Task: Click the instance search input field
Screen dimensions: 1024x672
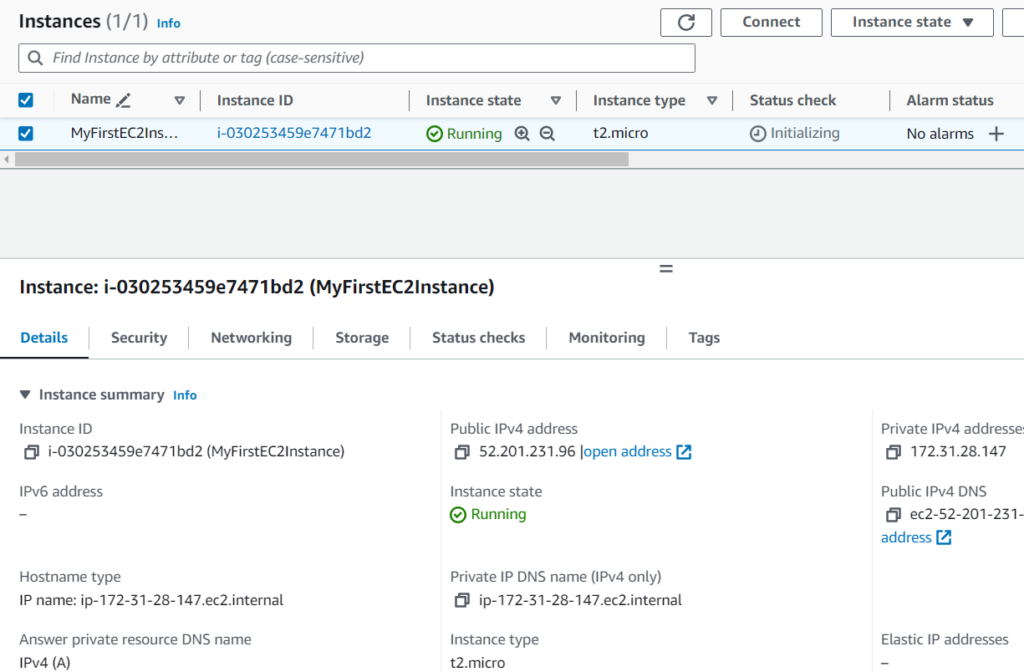Action: coord(356,57)
